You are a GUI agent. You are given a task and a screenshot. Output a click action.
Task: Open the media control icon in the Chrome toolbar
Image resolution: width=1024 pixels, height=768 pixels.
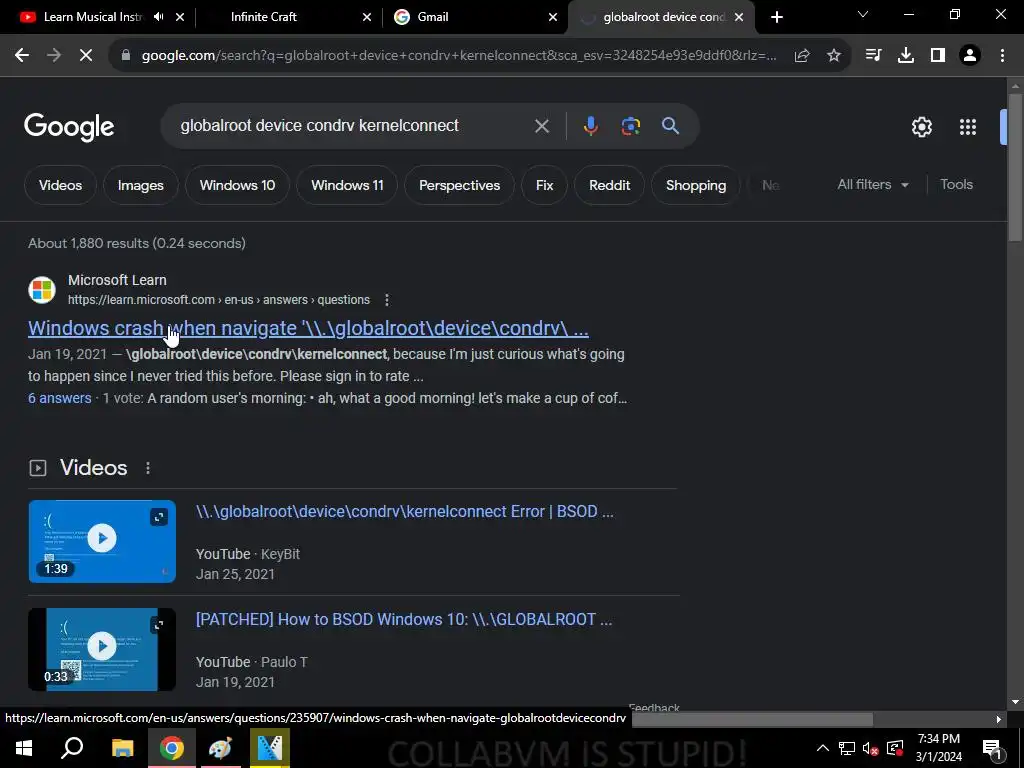click(x=873, y=56)
